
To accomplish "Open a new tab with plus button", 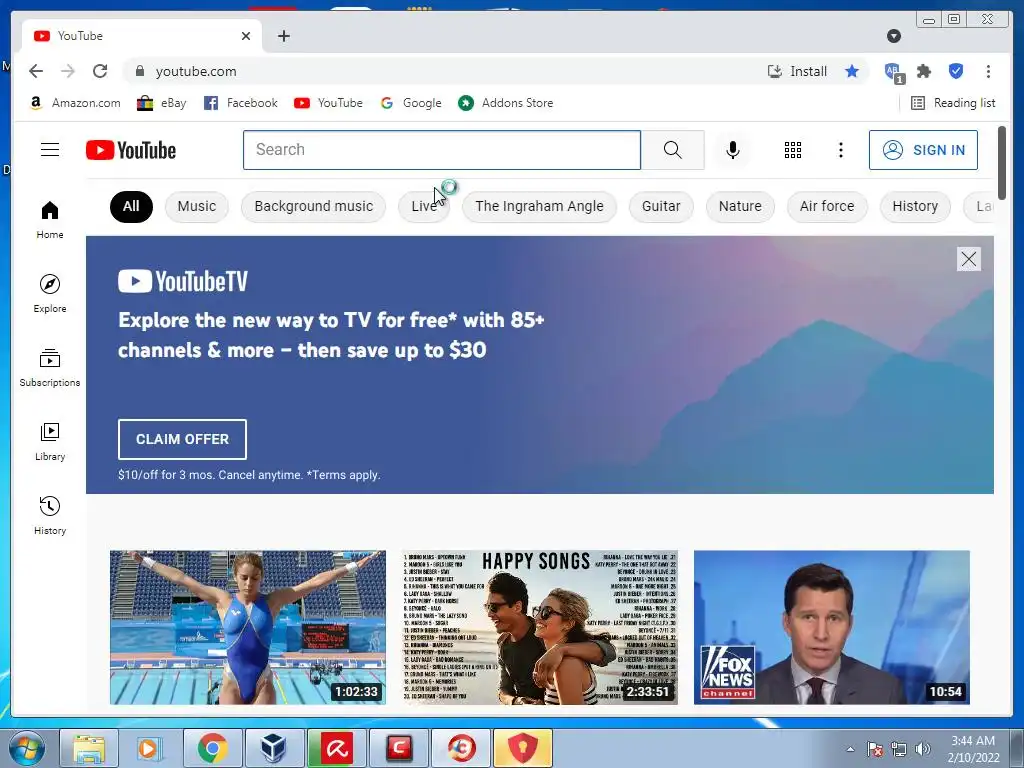I will pyautogui.click(x=283, y=36).
